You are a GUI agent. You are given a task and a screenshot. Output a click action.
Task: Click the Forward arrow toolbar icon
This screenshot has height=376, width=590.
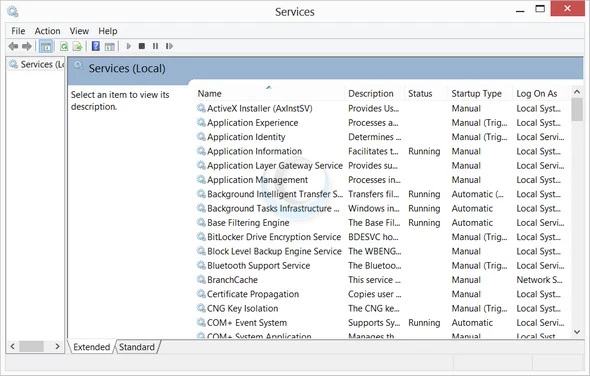point(27,46)
